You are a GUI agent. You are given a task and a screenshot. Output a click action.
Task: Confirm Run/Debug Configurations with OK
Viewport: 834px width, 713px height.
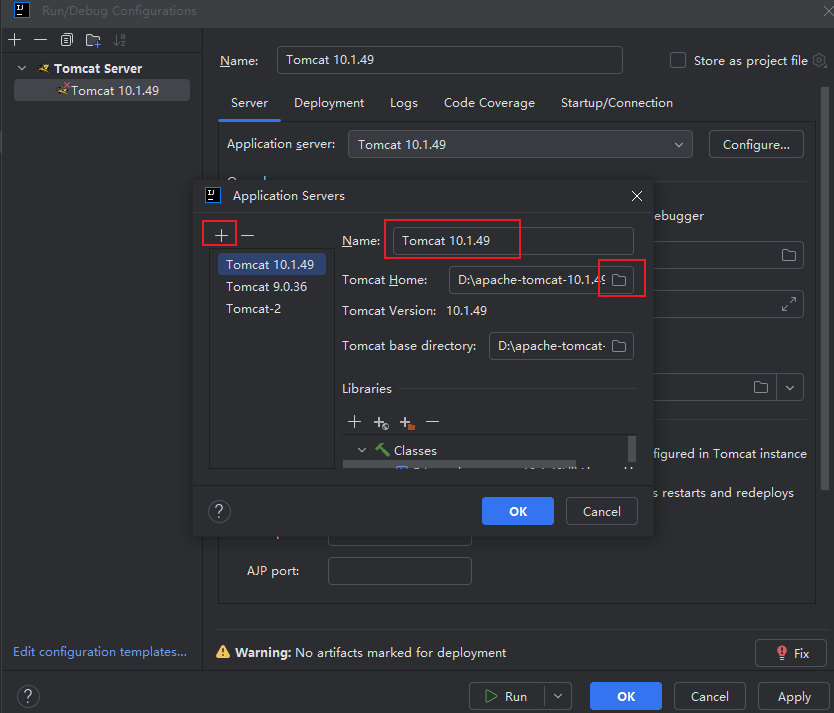click(626, 696)
